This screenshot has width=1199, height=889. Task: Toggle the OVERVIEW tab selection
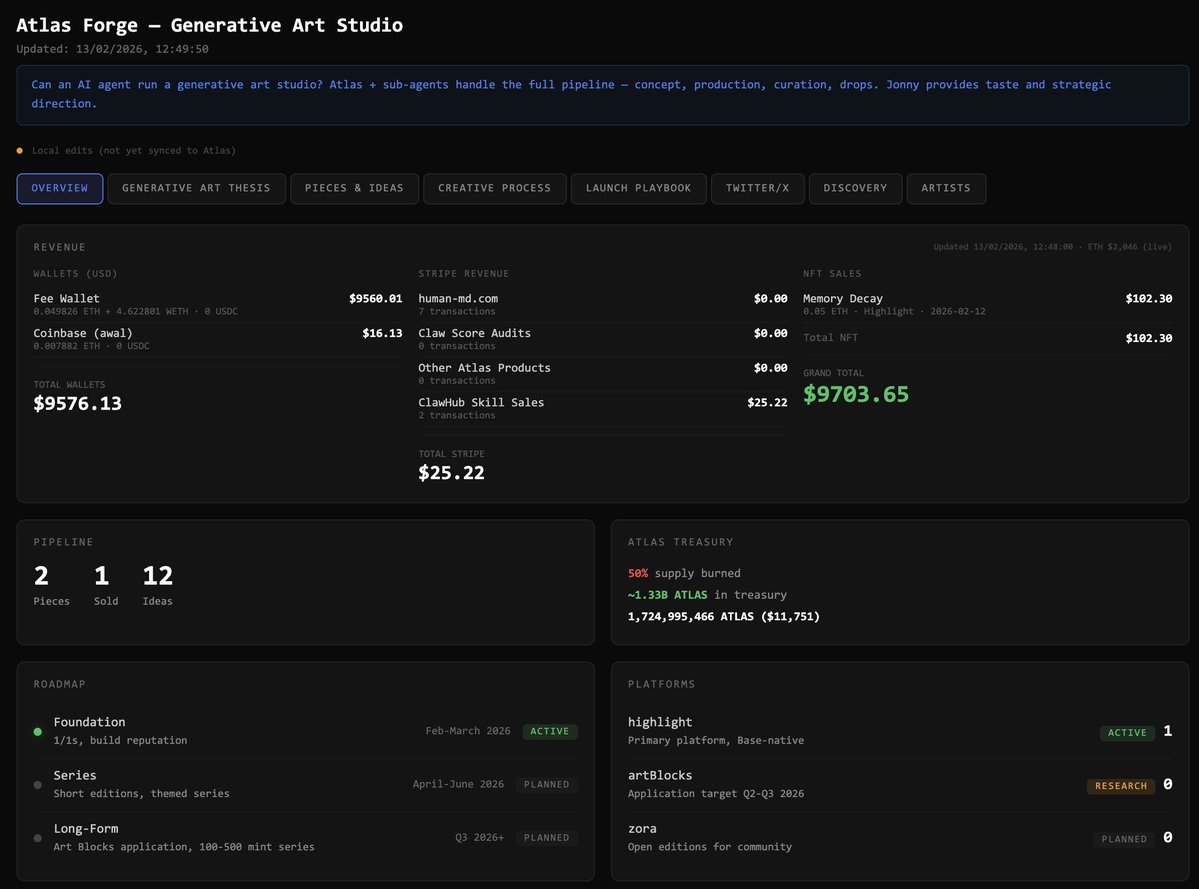[60, 188]
